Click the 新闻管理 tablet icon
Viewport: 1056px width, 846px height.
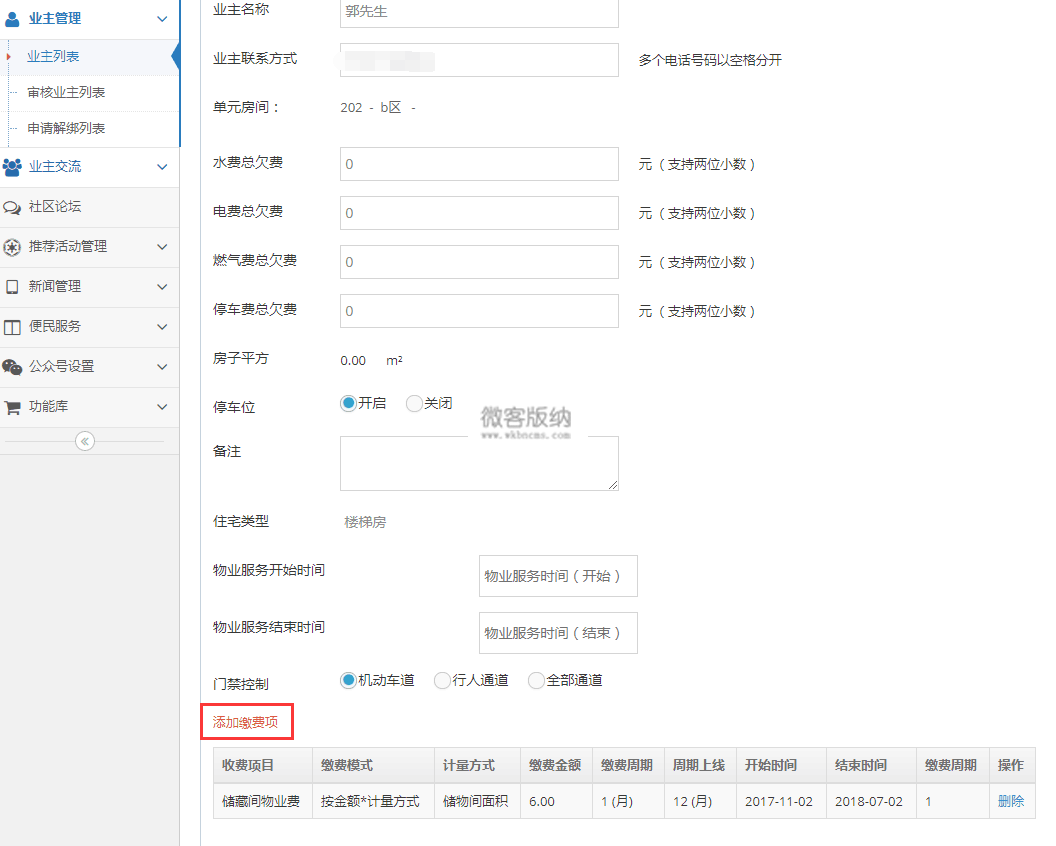point(12,287)
